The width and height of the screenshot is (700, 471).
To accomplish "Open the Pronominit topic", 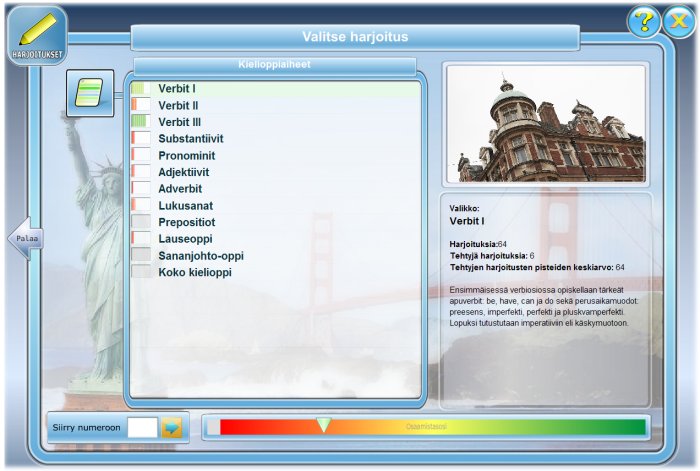I will 275,155.
